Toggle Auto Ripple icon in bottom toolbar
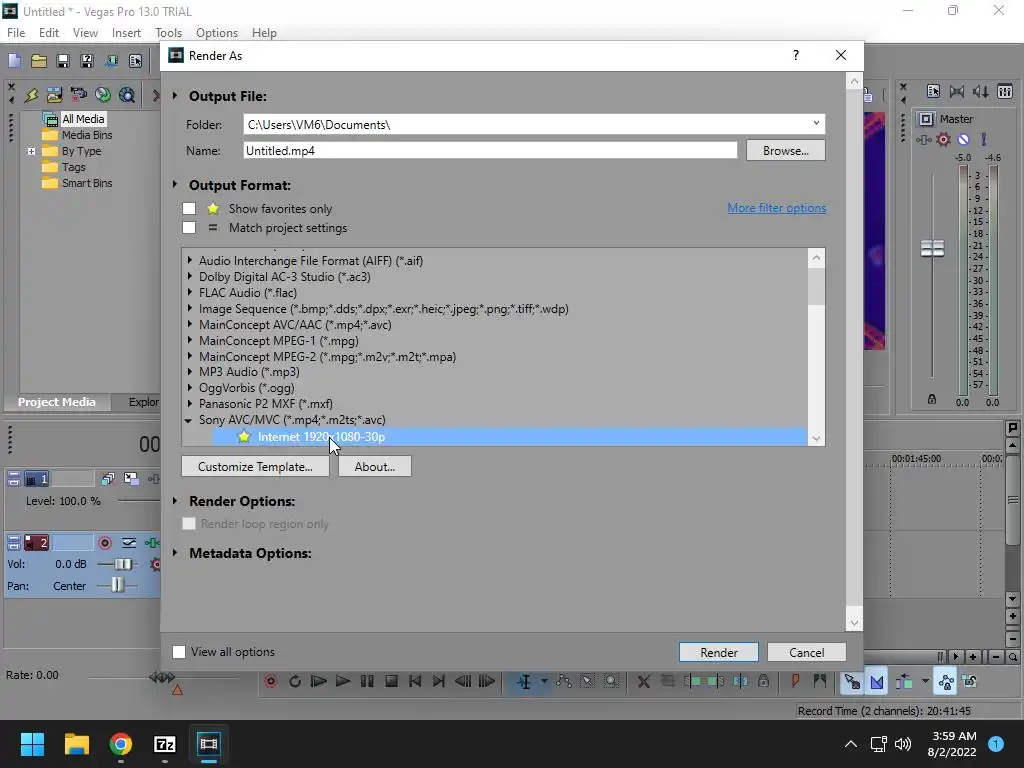Screen dimensions: 1024x768 tap(904, 682)
